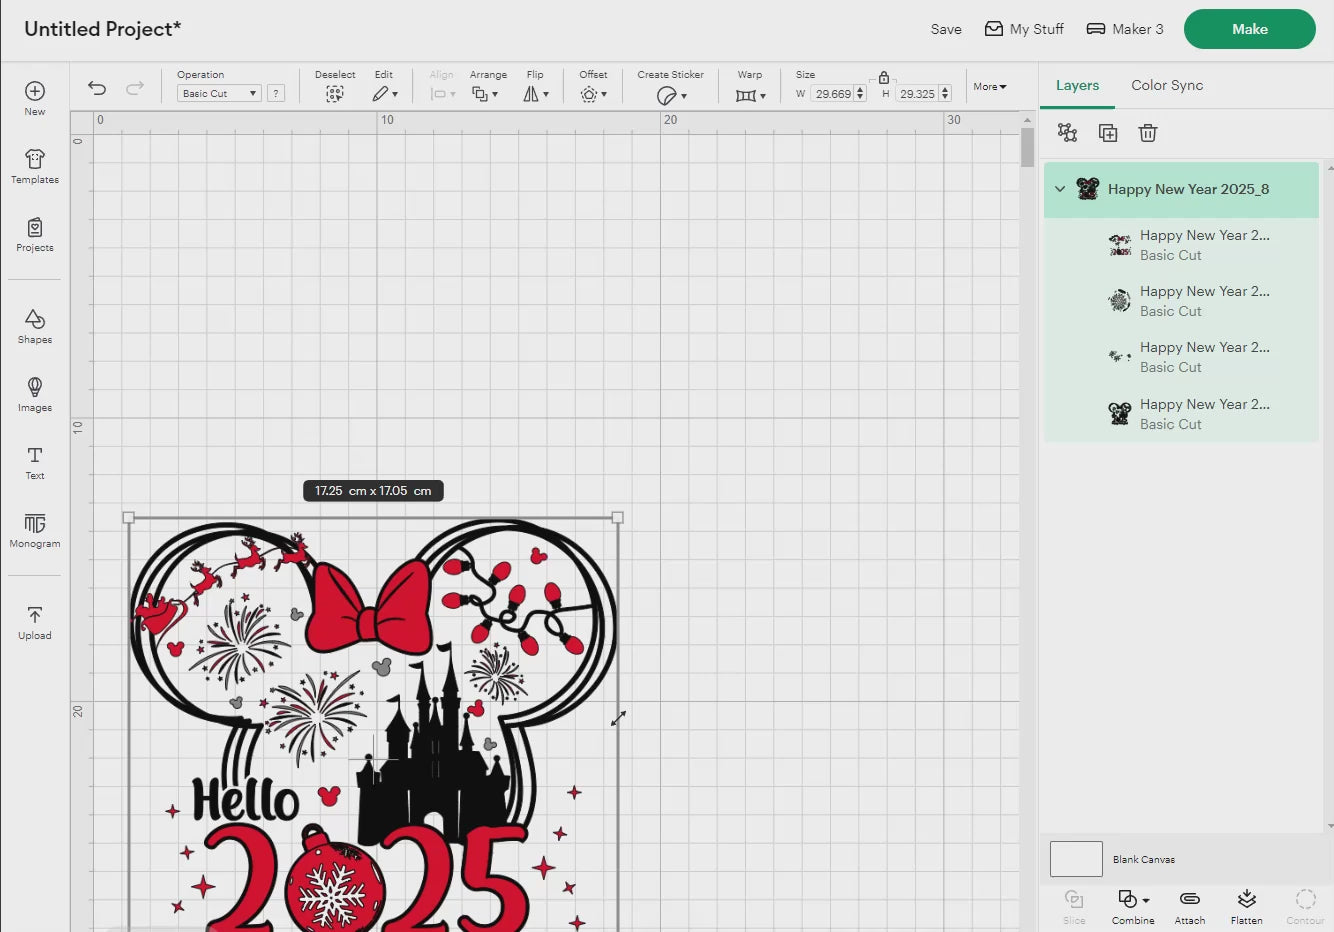Open the Projects panel
The height and width of the screenshot is (932, 1334).
pyautogui.click(x=35, y=234)
